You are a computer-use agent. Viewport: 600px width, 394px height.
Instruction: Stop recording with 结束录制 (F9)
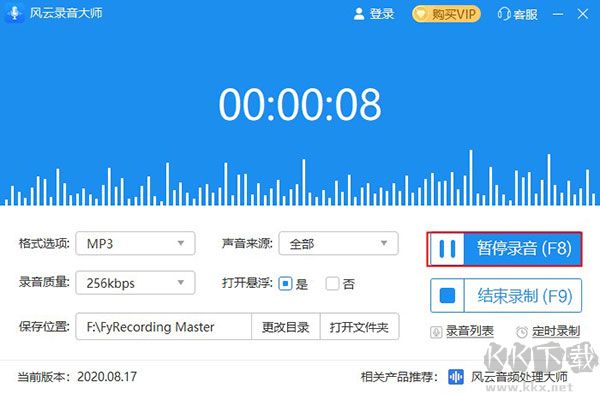click(x=506, y=296)
